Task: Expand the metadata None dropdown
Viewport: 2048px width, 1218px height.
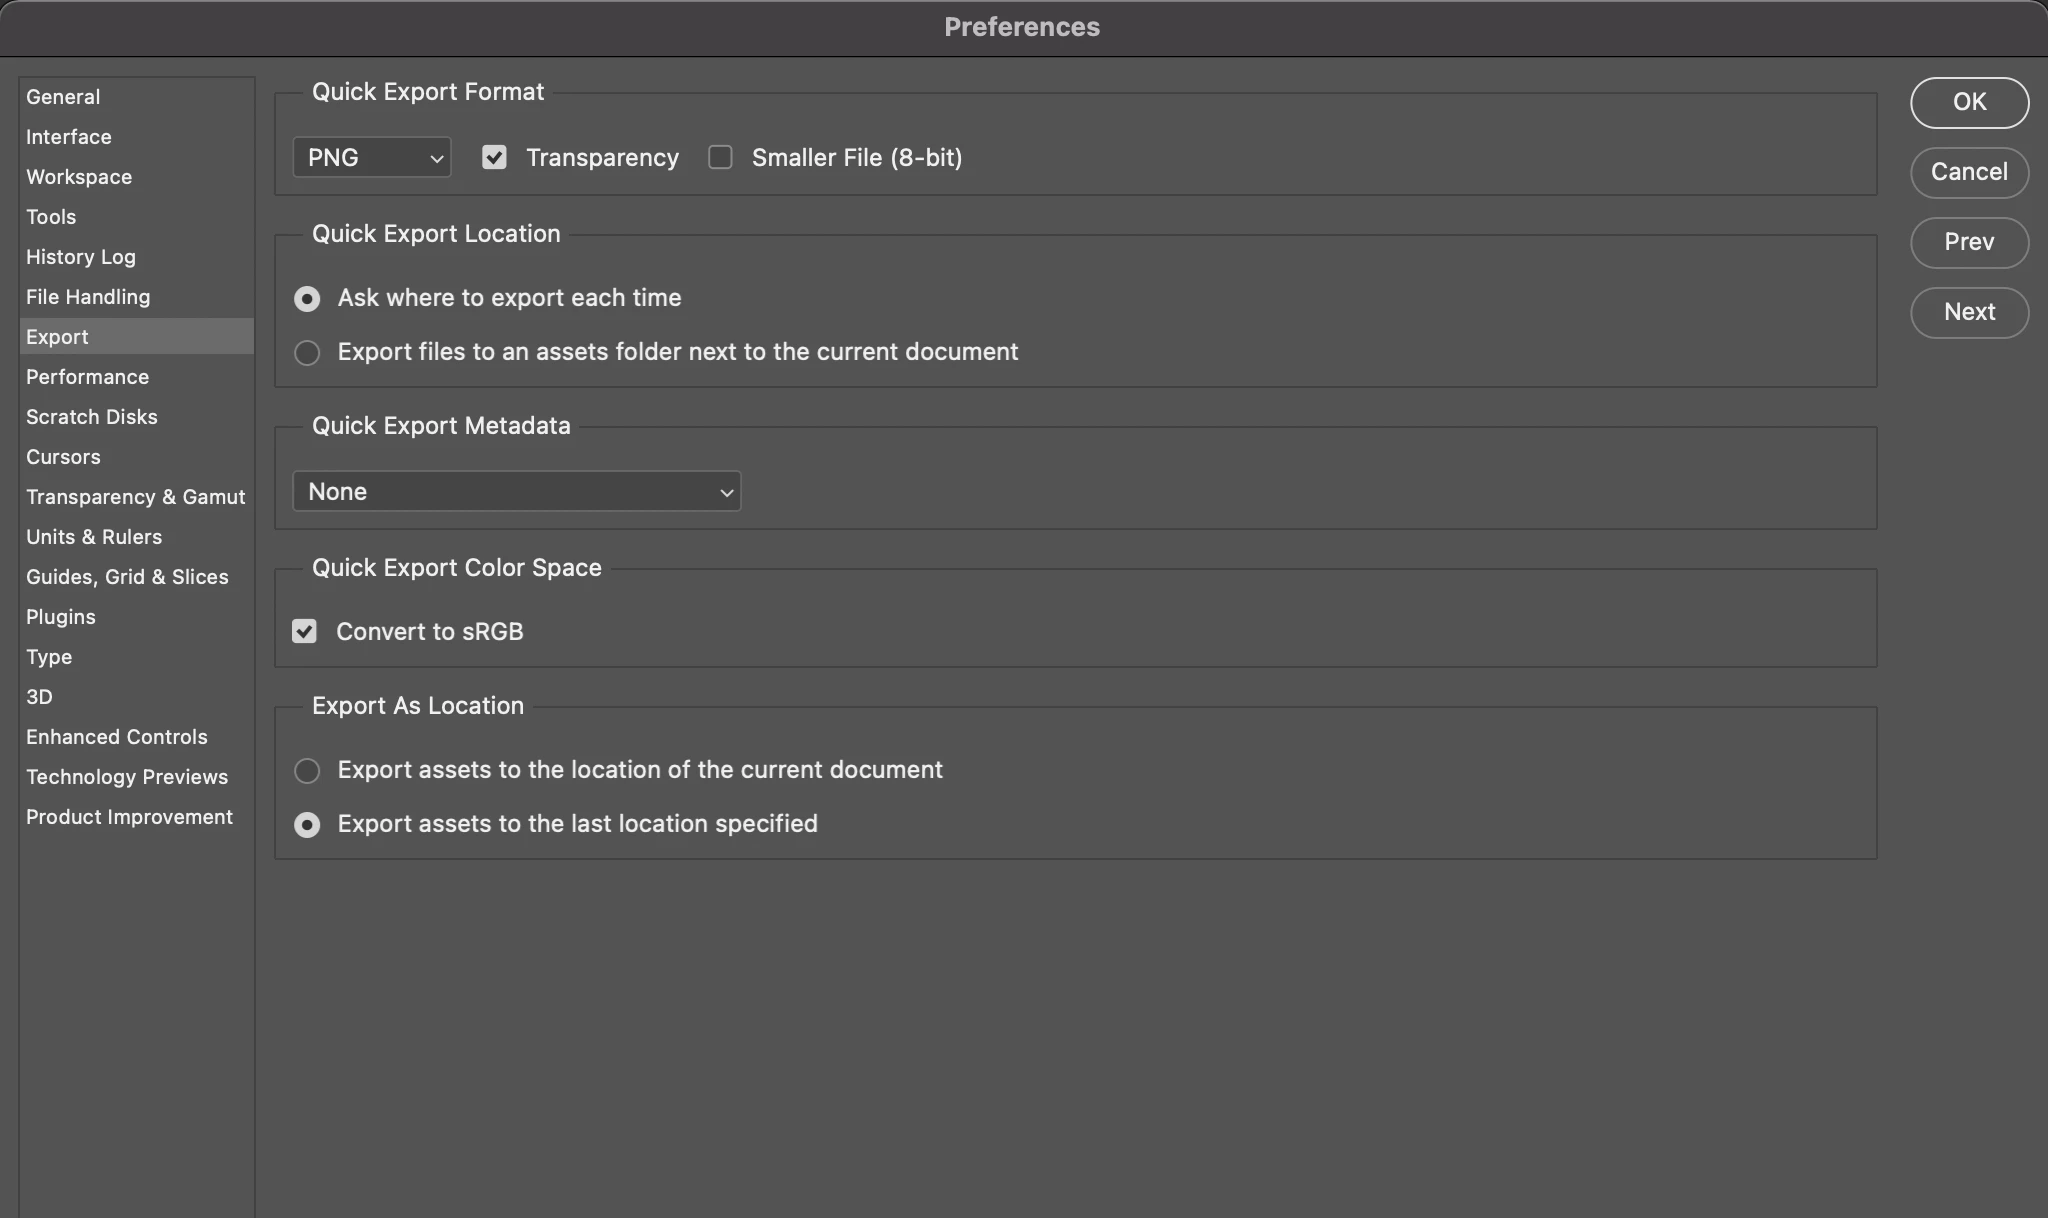Action: coord(516,492)
